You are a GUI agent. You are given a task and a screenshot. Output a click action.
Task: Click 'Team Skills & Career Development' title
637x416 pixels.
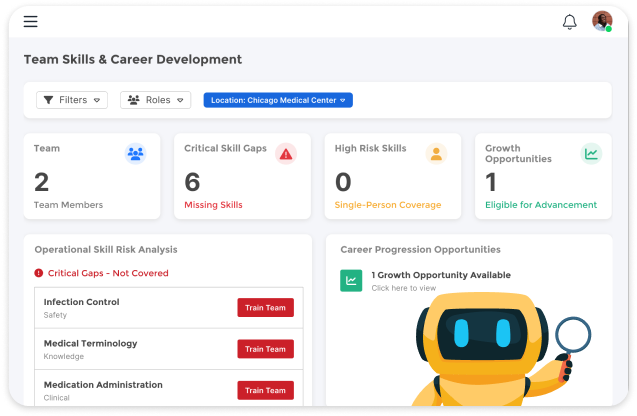133,59
